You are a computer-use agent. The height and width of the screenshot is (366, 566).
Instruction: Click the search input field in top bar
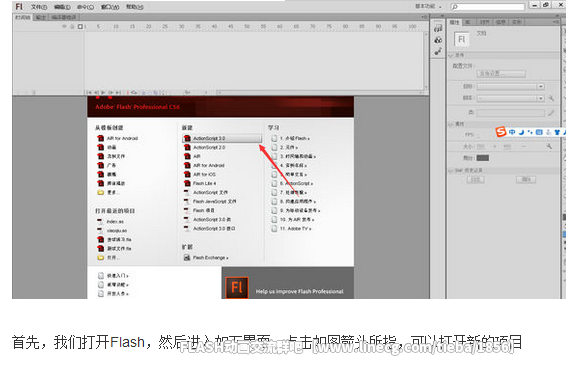[x=488, y=6]
